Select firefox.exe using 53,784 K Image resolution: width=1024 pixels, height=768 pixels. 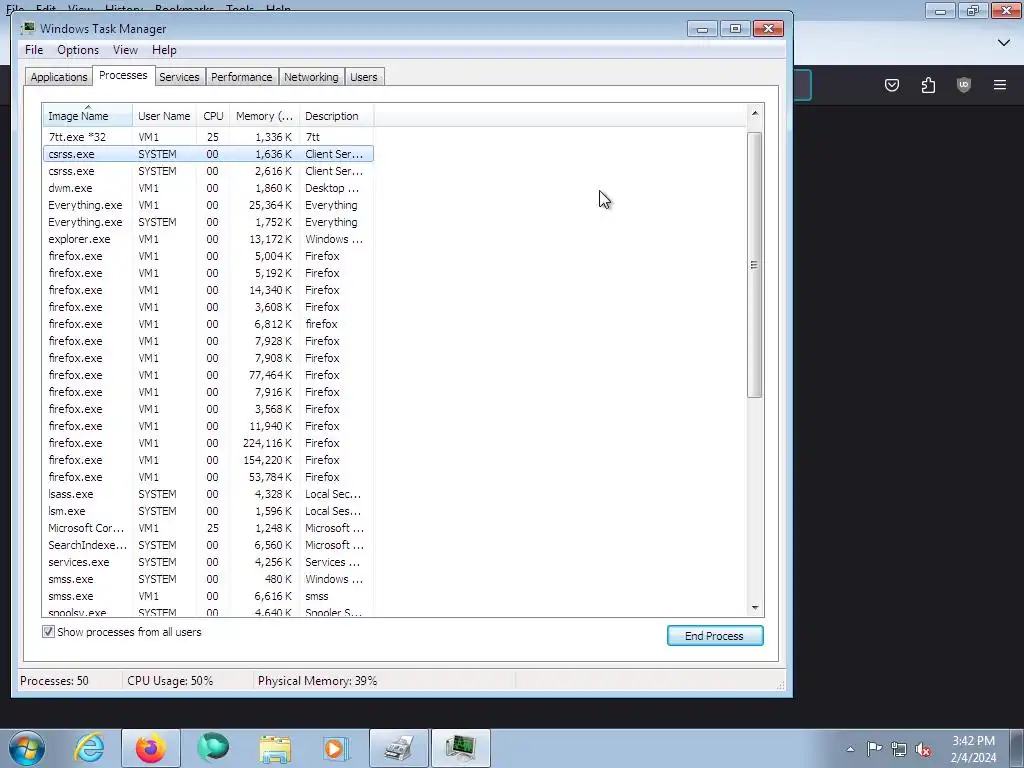pyautogui.click(x=208, y=477)
